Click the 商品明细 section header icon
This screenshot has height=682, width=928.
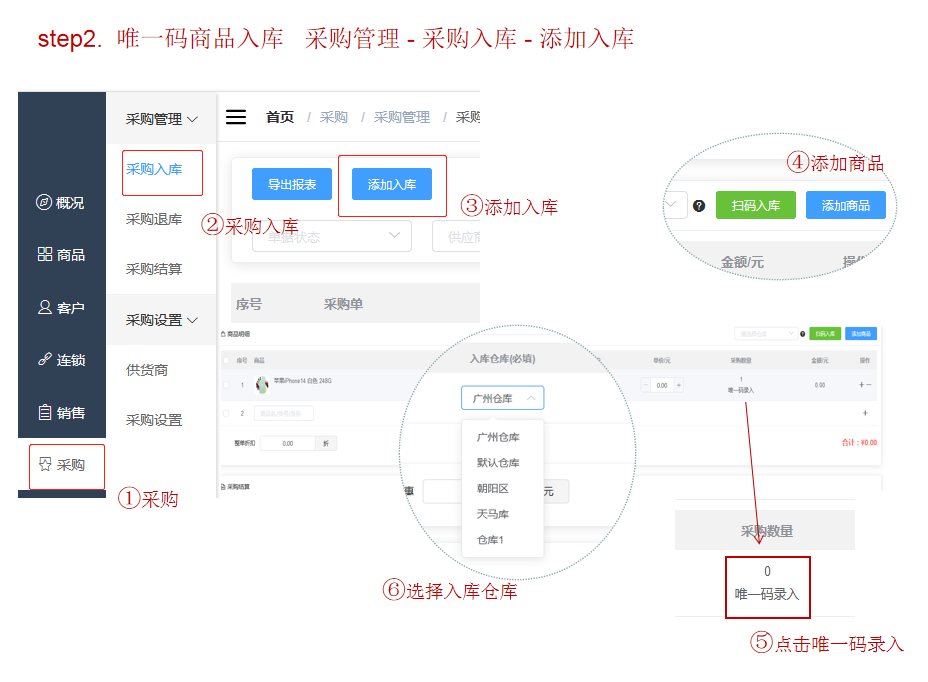pyautogui.click(x=223, y=334)
